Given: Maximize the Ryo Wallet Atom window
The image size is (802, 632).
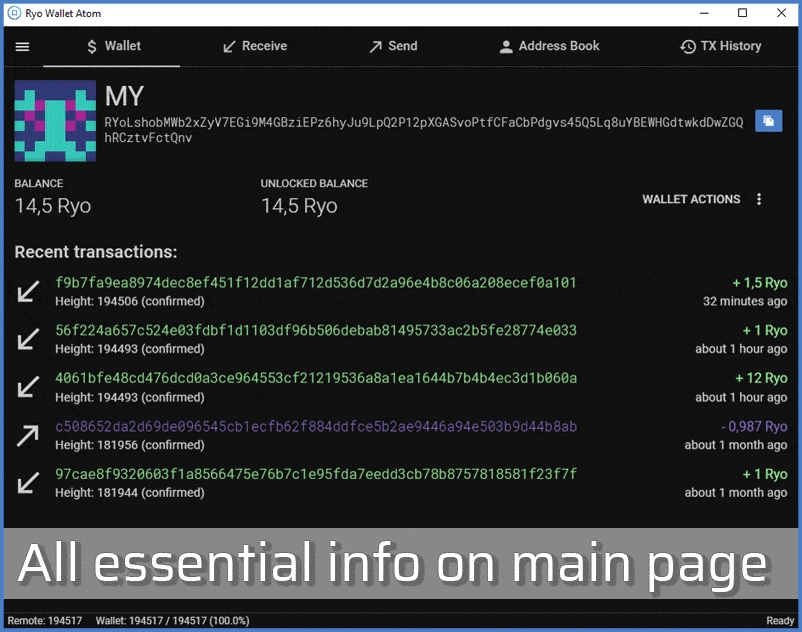Looking at the screenshot, I should click(743, 13).
